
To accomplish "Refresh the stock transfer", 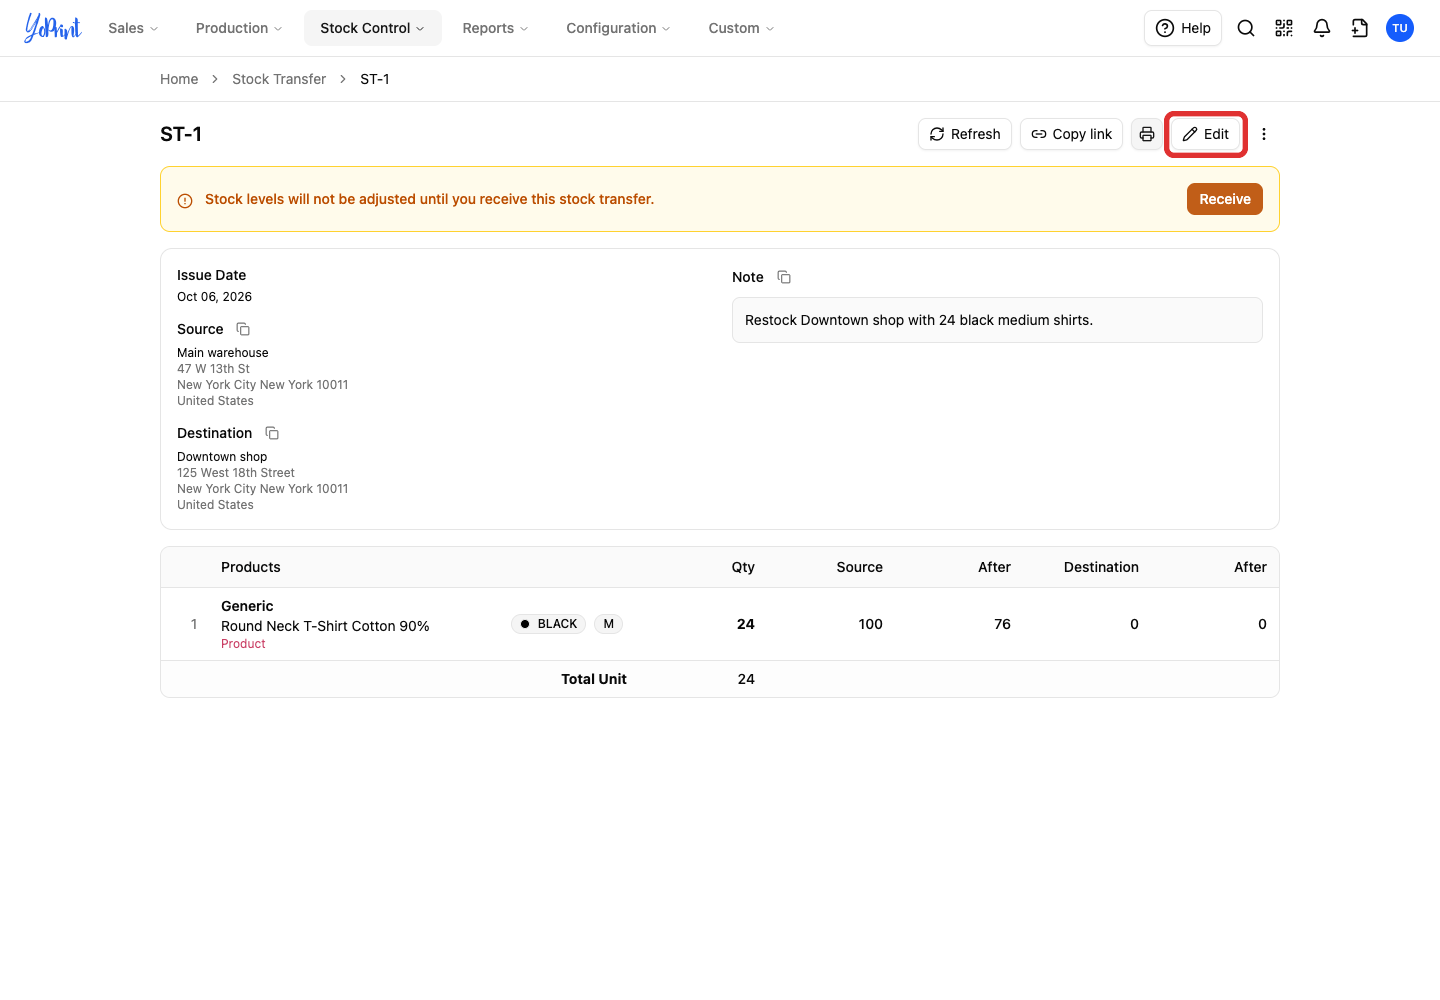I will coord(965,134).
